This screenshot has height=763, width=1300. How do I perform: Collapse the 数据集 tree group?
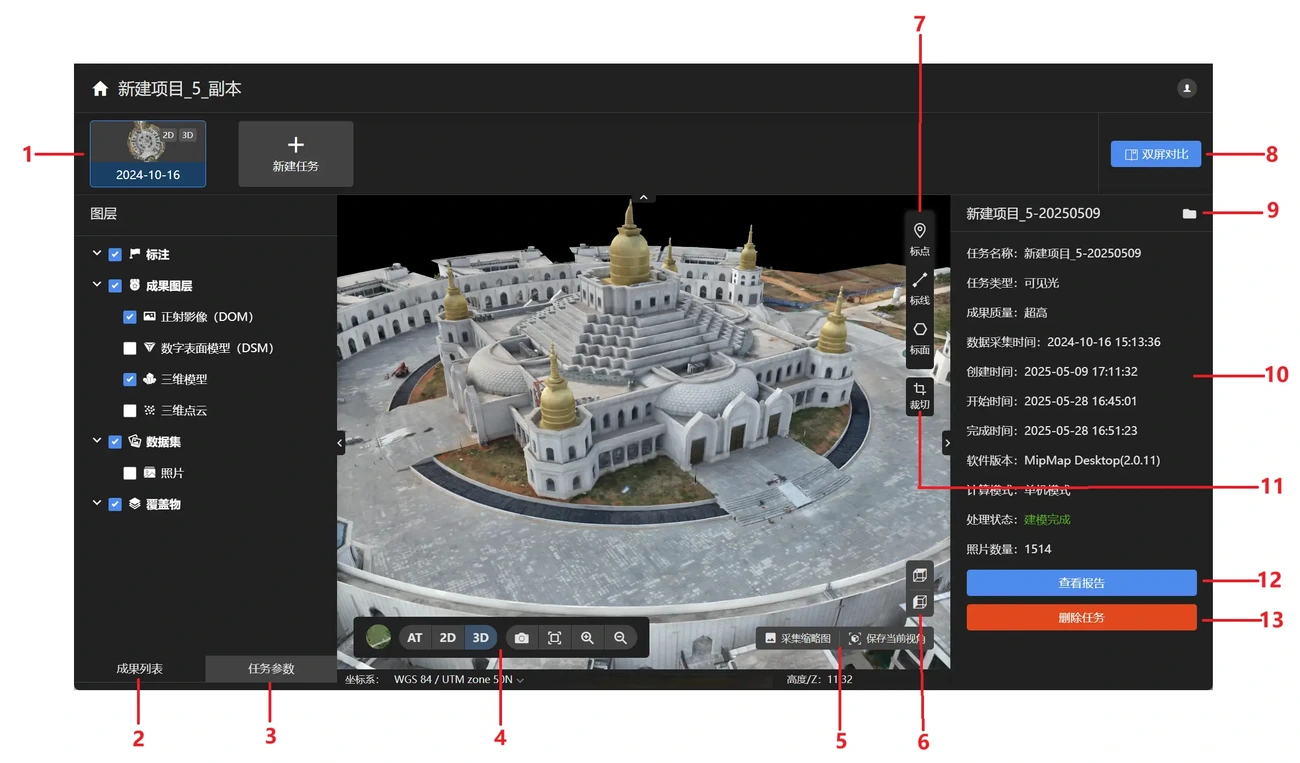(97, 441)
